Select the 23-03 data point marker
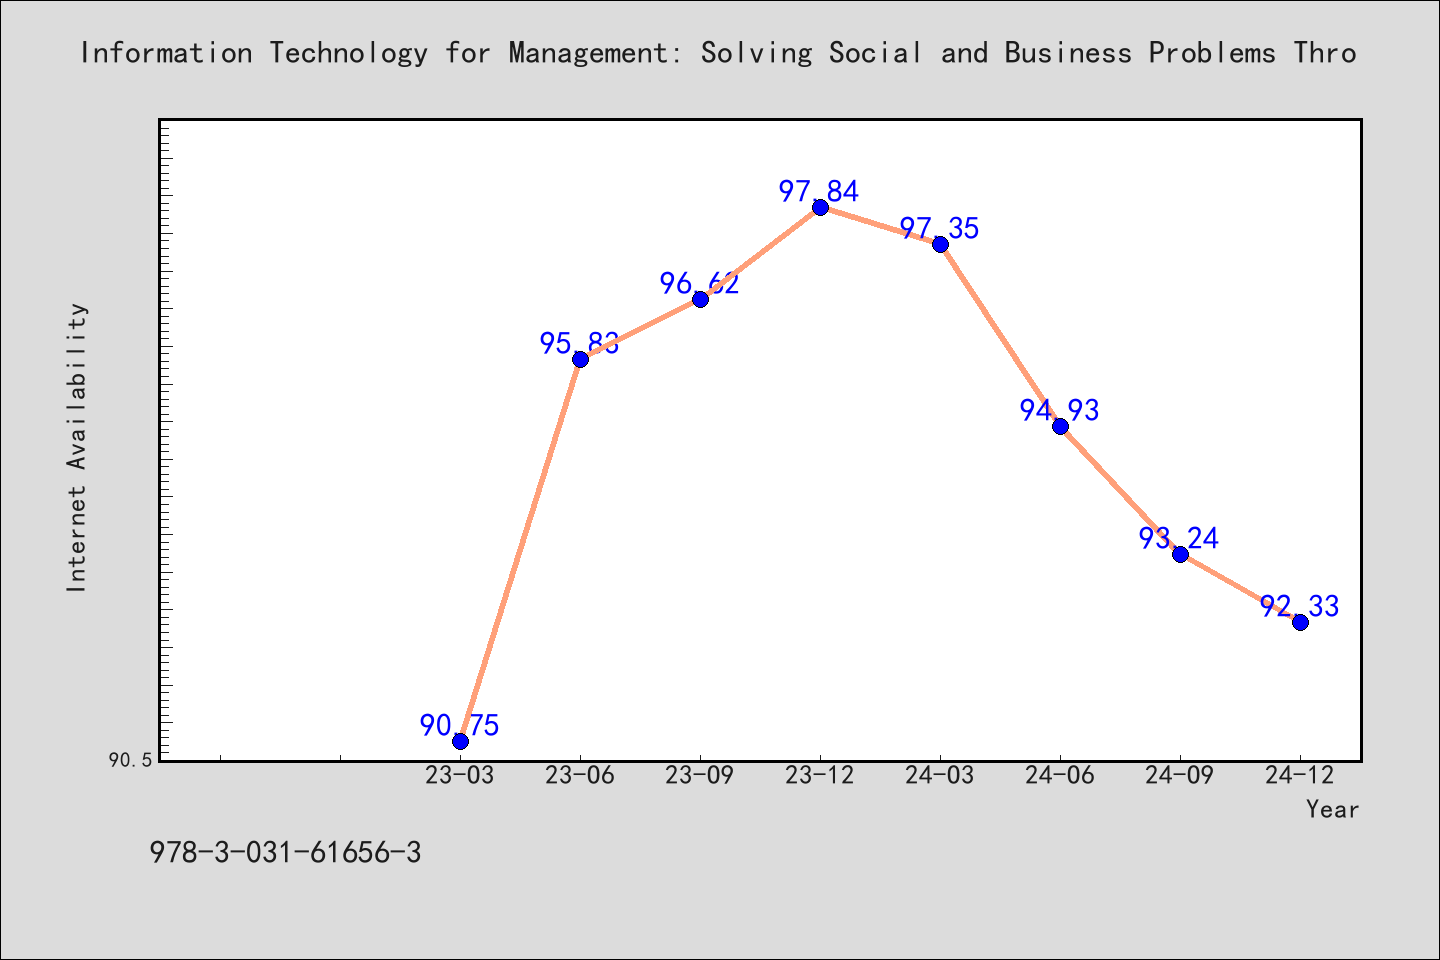1440x960 pixels. tap(460, 741)
